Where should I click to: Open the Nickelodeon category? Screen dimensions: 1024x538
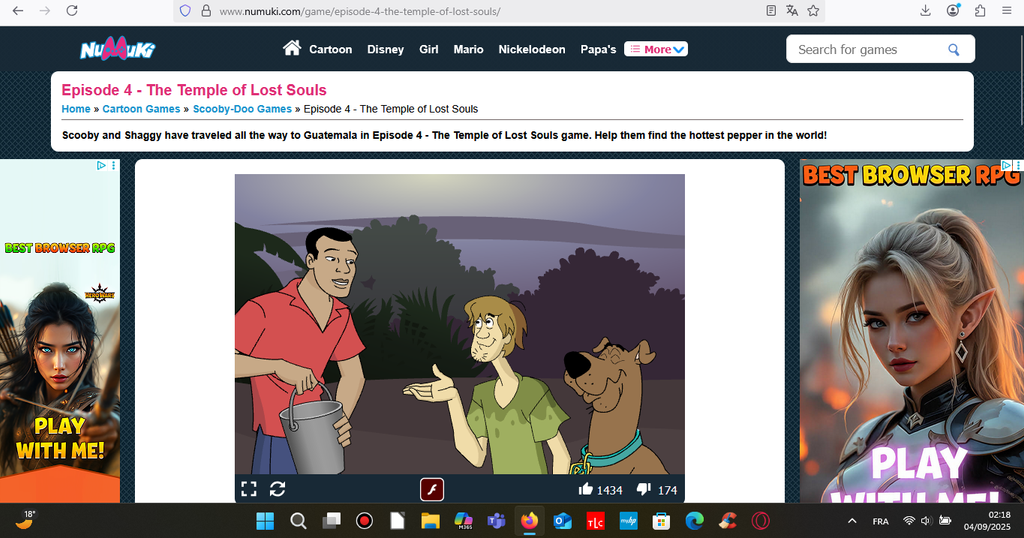point(532,50)
